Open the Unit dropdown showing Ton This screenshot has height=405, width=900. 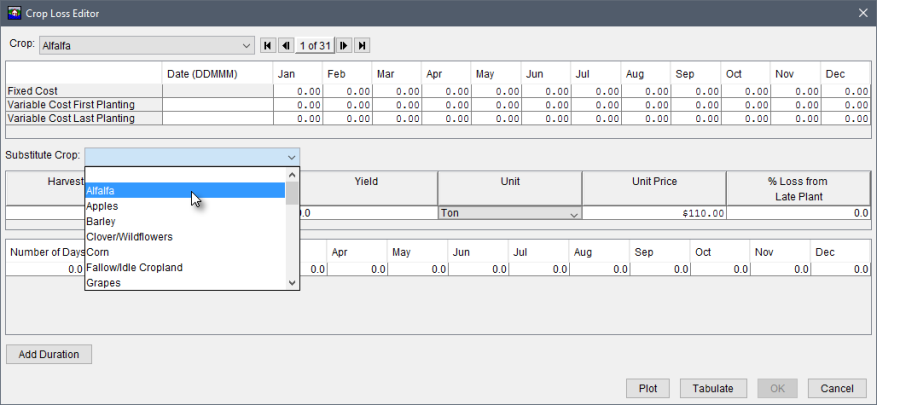(x=573, y=214)
